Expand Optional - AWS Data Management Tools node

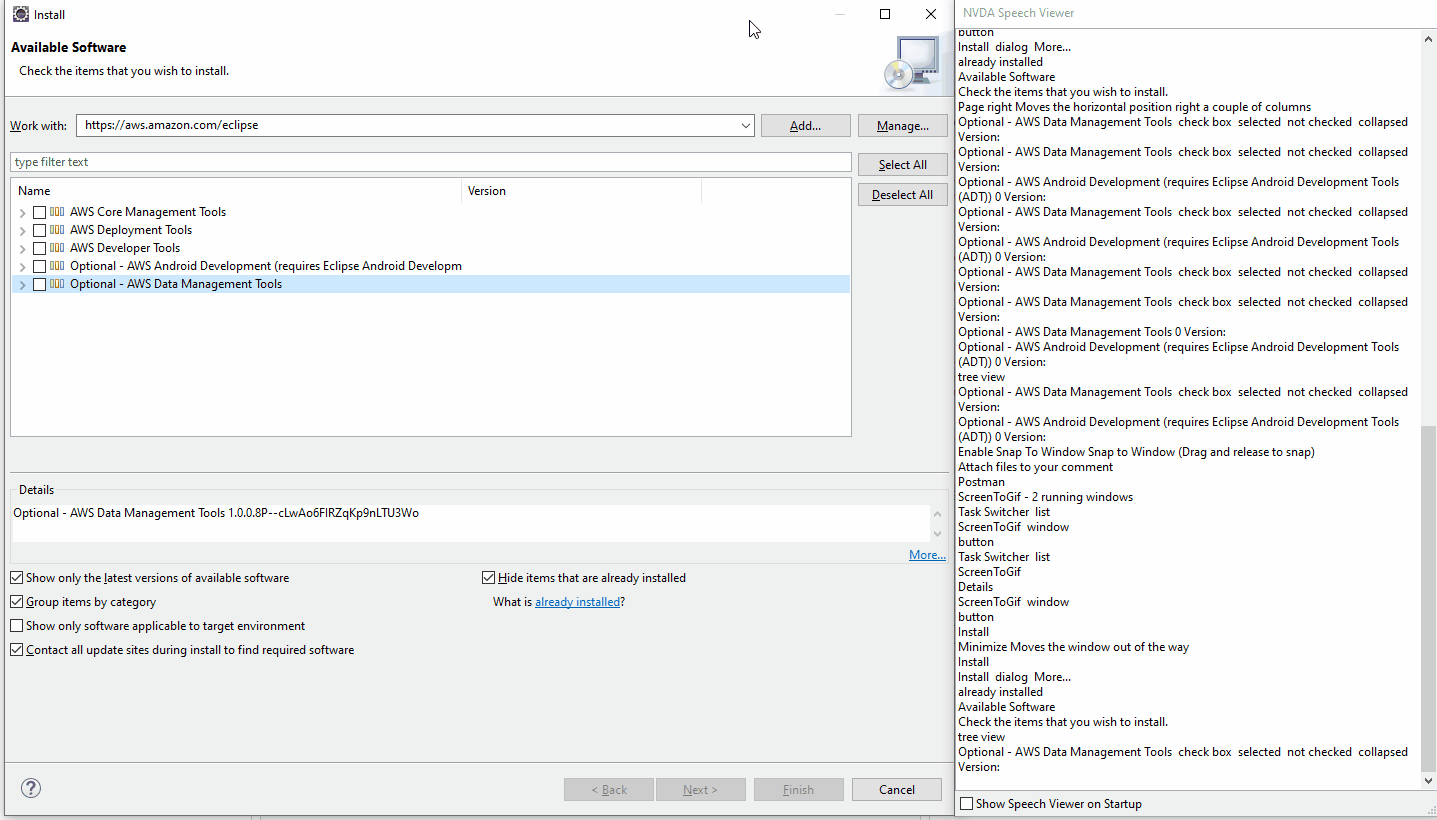[23, 284]
